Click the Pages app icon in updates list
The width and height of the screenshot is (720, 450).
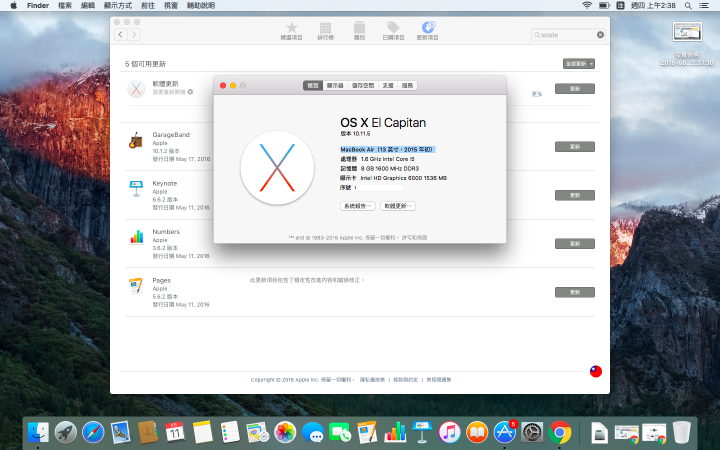(136, 286)
